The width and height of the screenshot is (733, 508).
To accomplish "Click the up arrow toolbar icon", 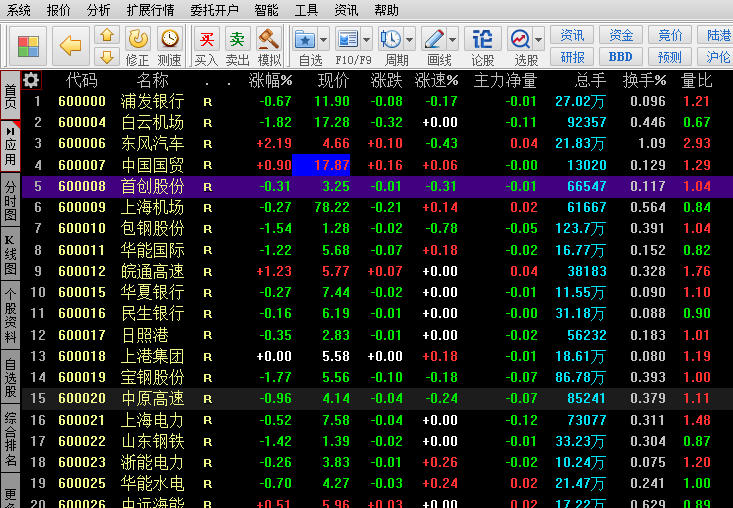I will pos(107,35).
